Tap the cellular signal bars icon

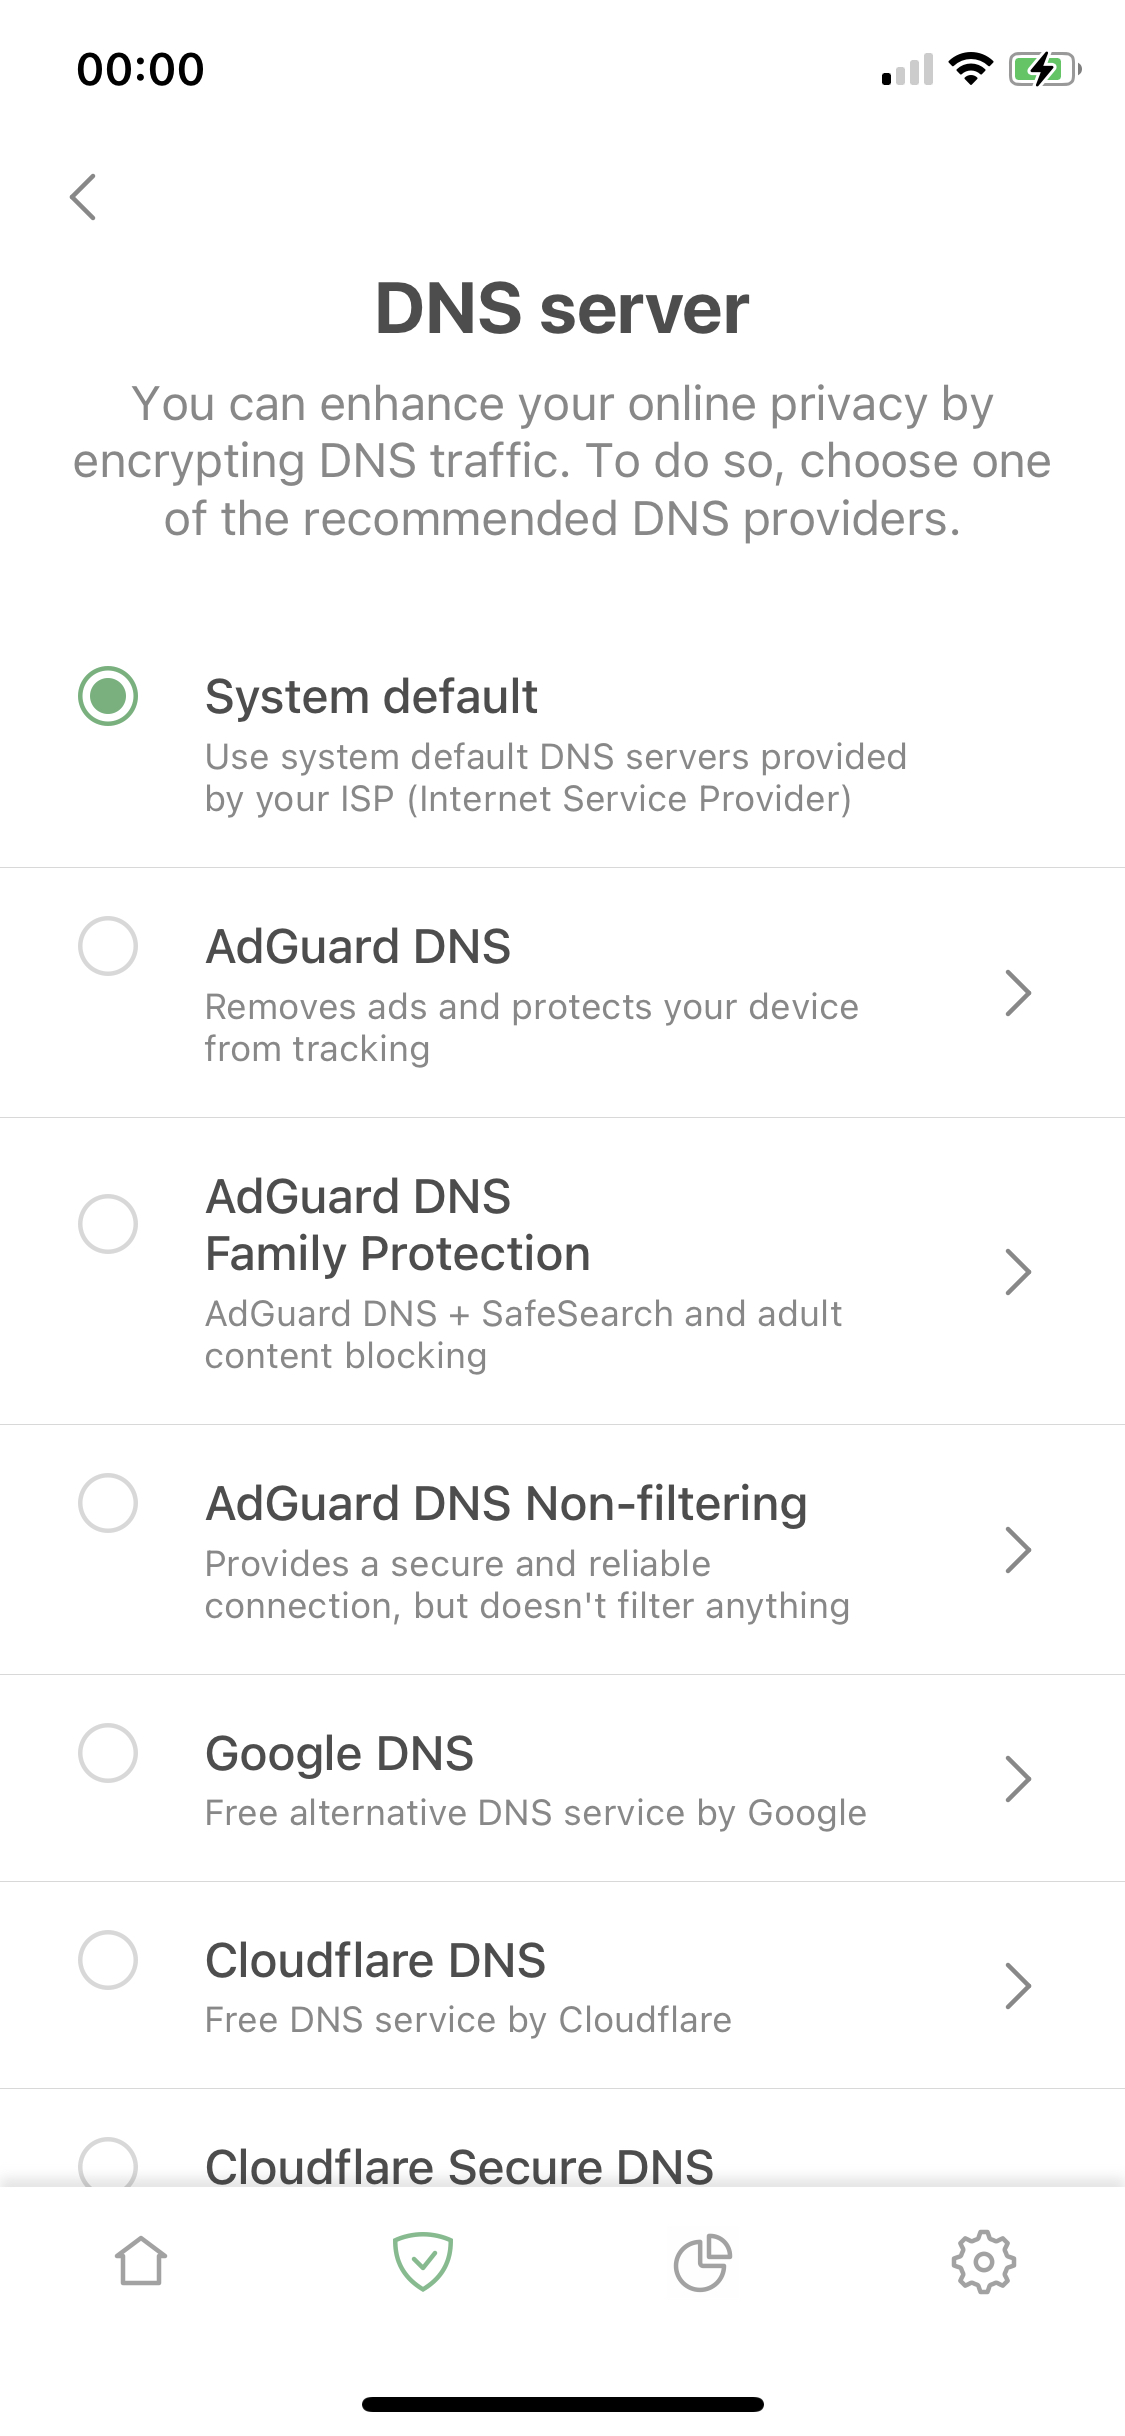907,70
